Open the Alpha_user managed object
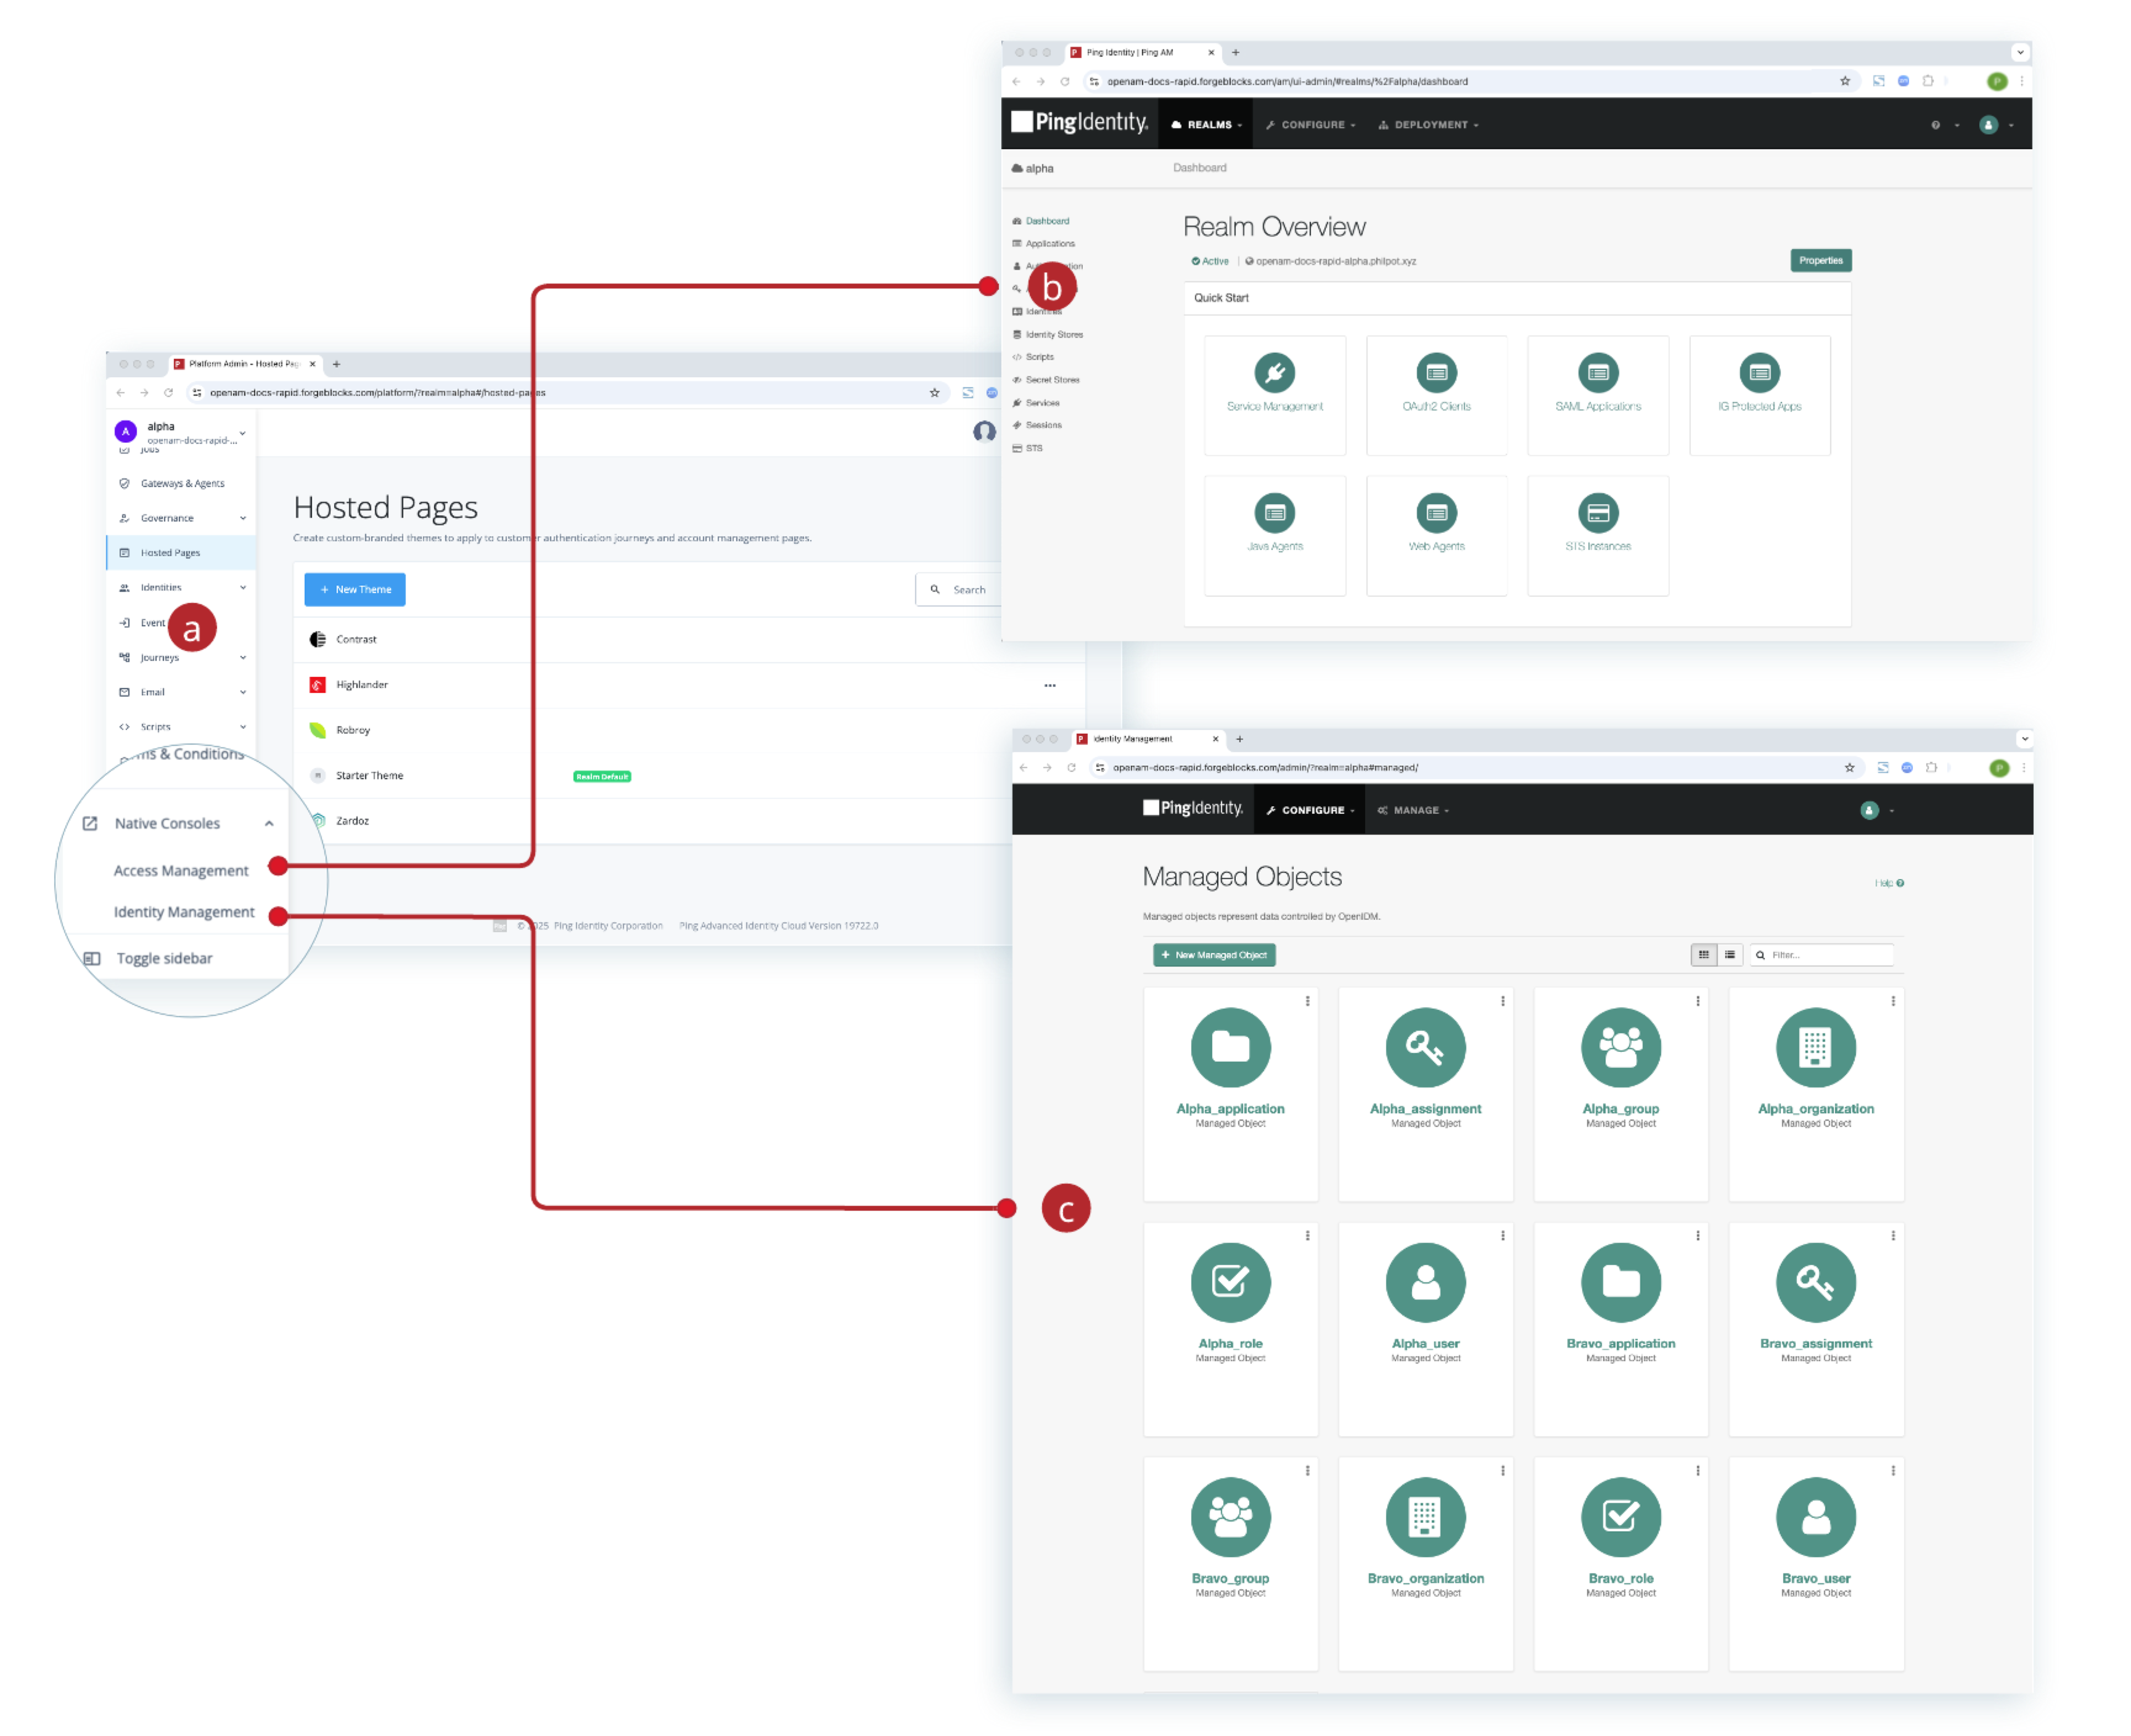The image size is (2131, 1736). click(1425, 1283)
